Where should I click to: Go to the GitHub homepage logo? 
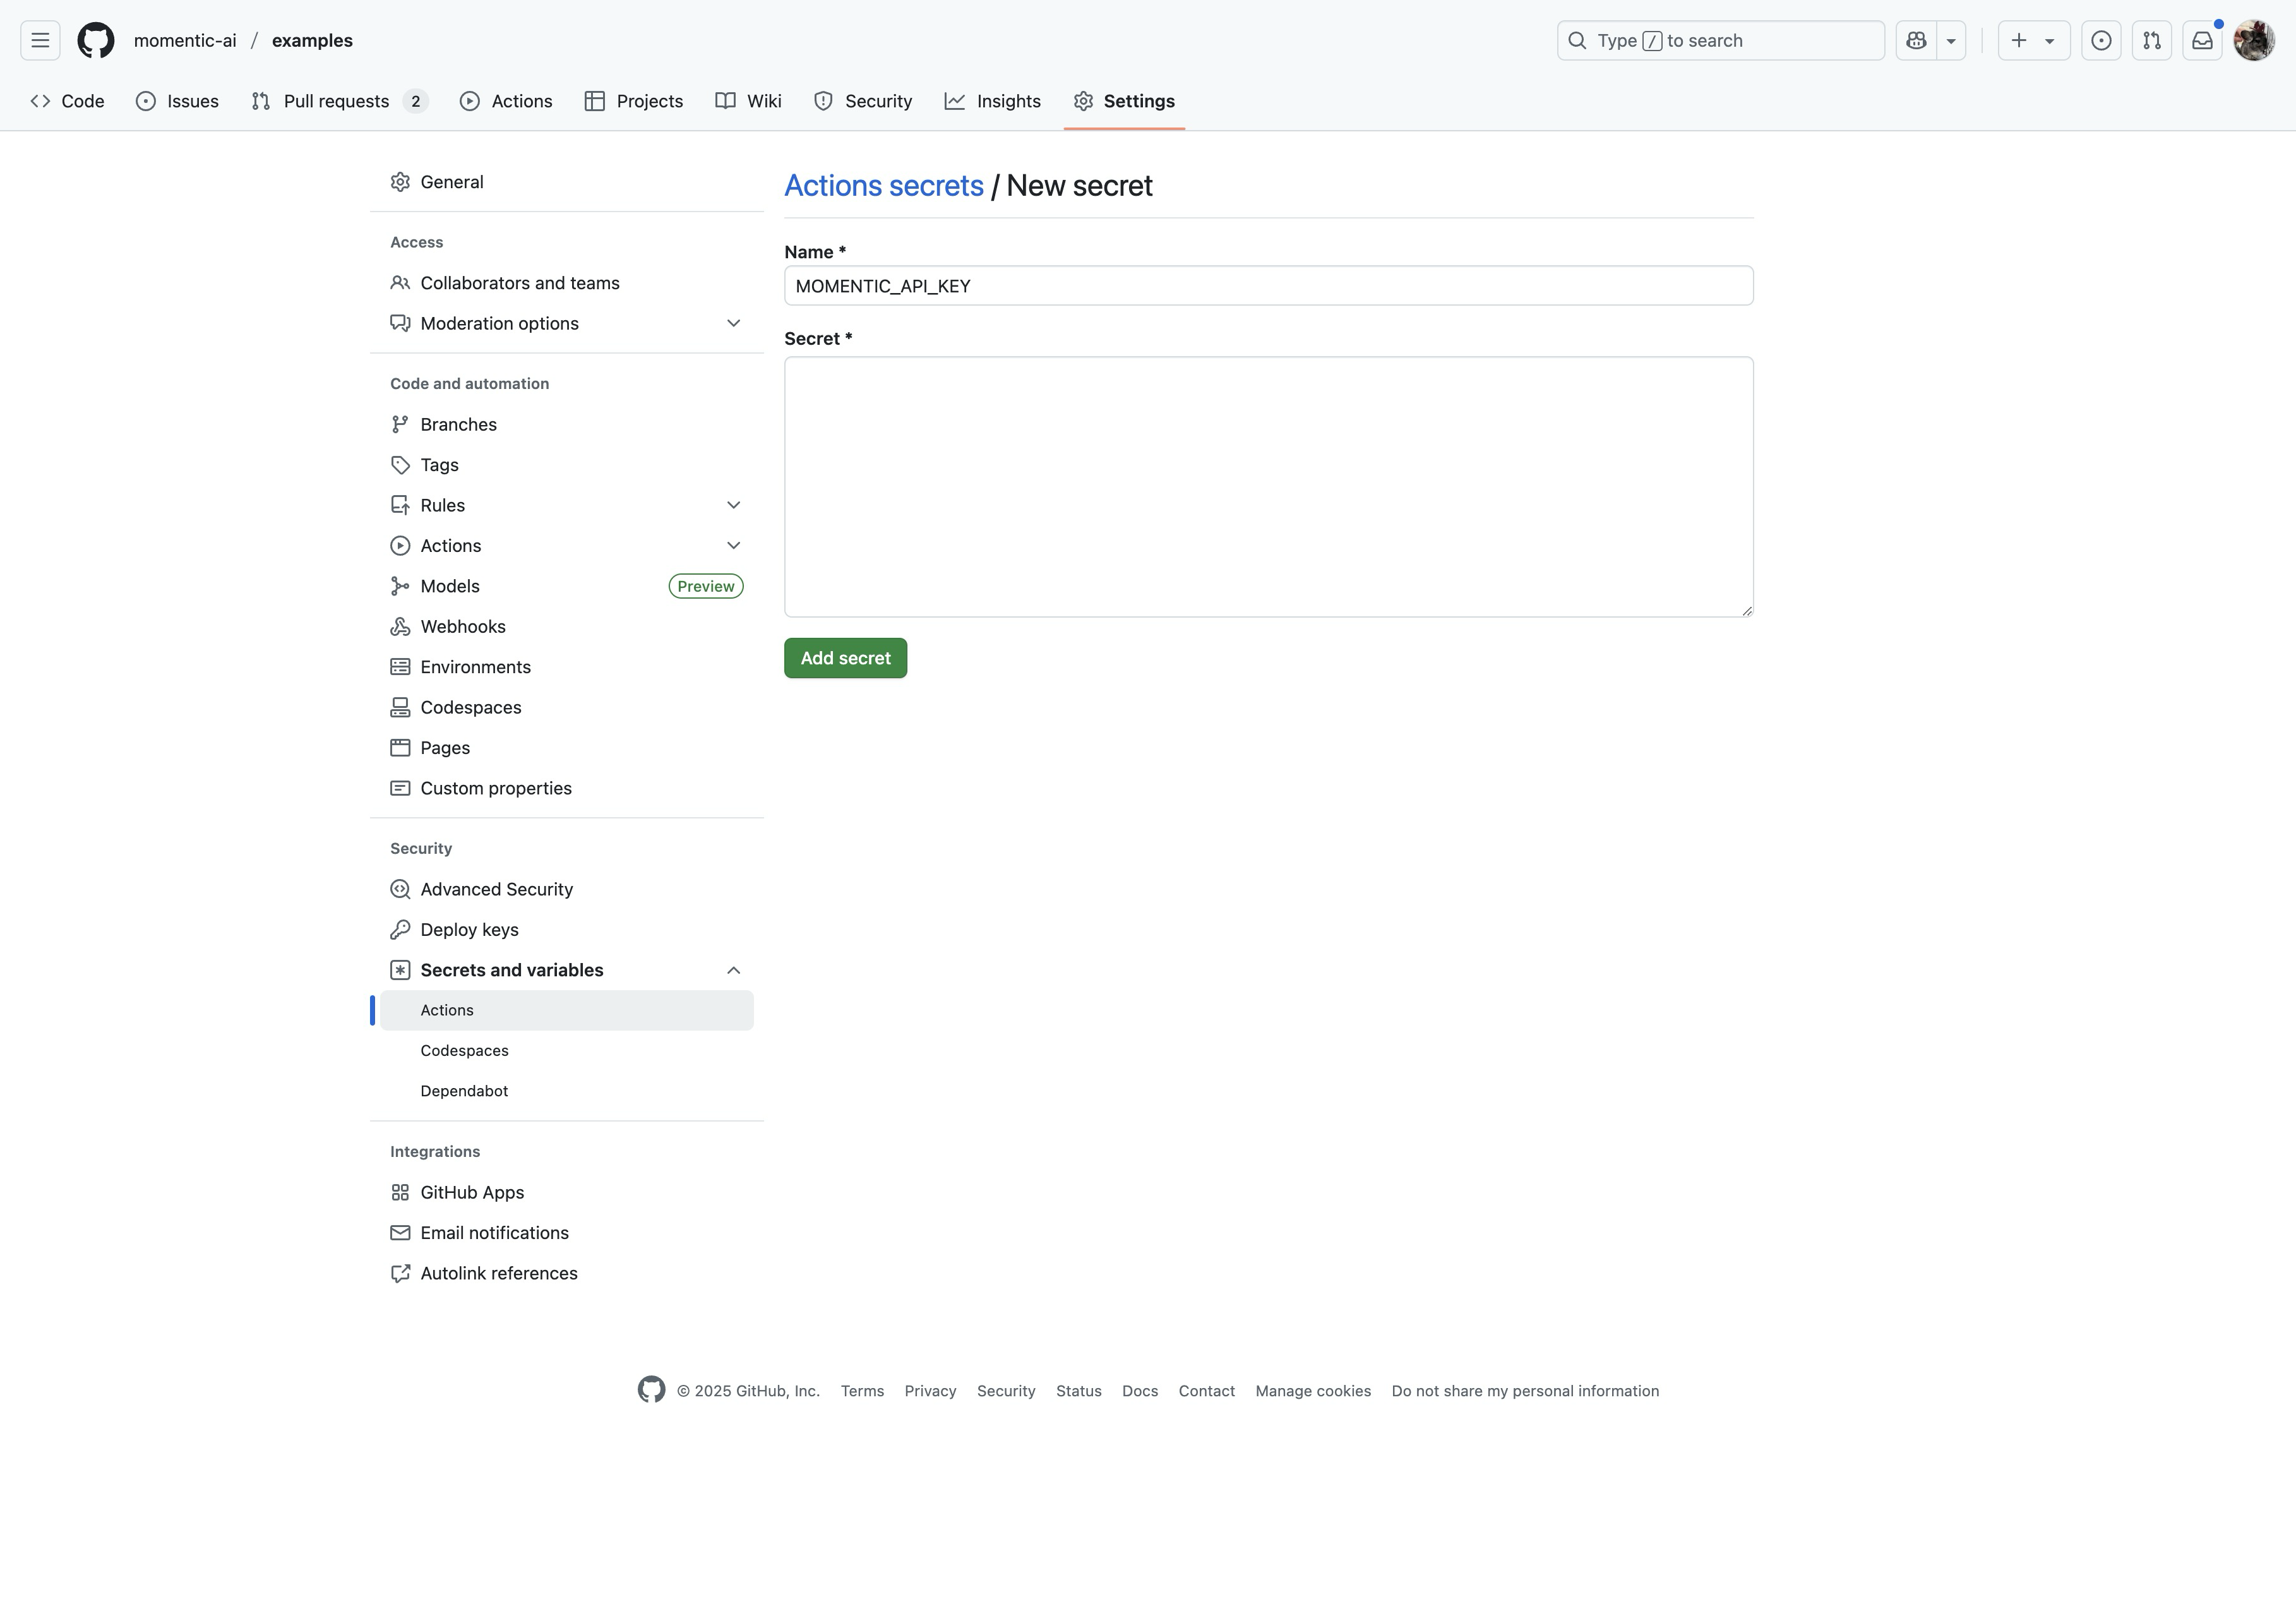click(x=96, y=40)
